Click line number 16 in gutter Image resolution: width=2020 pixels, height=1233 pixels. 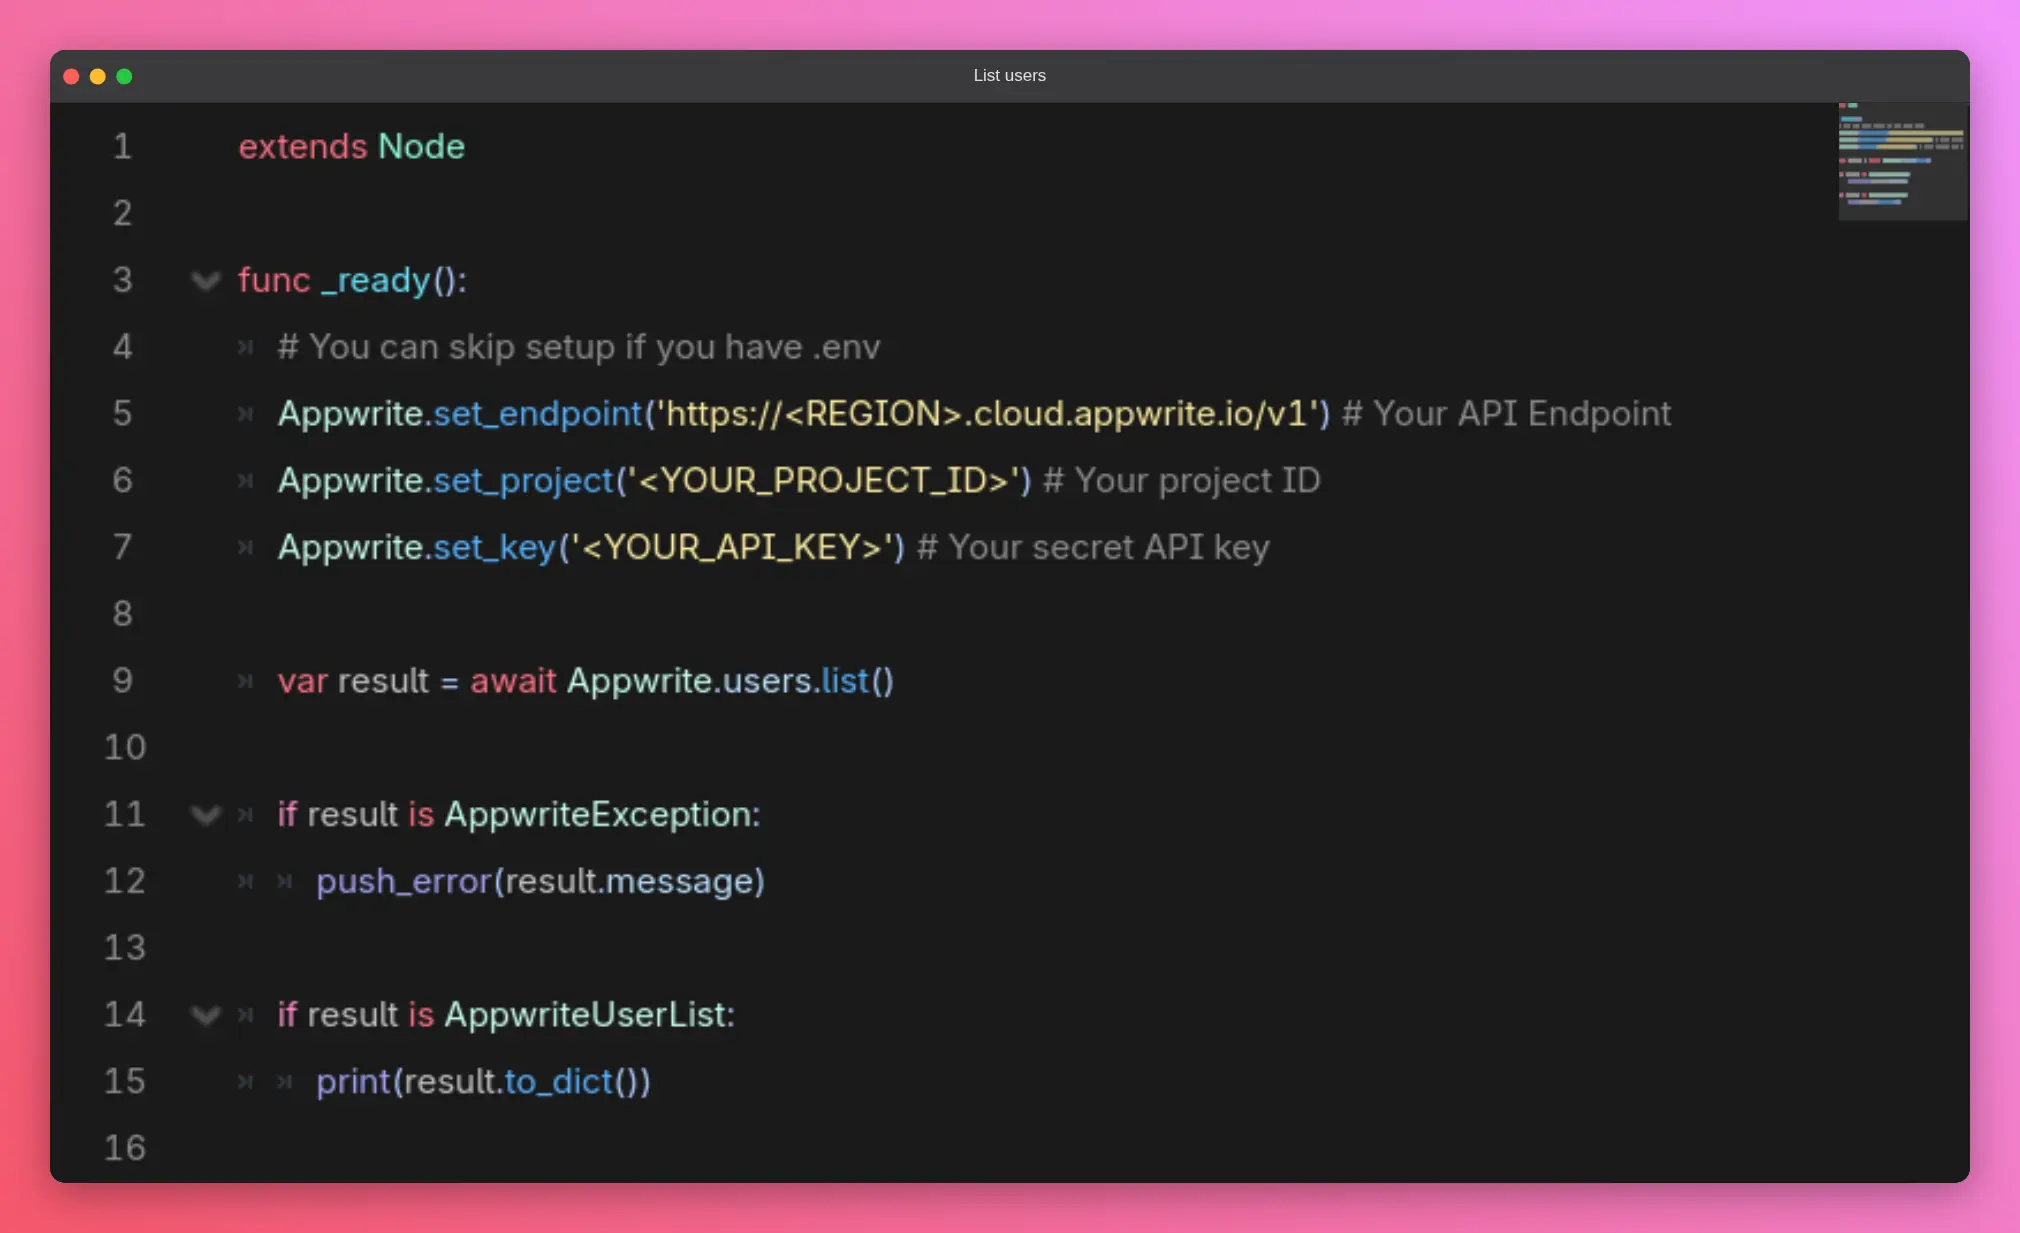click(x=125, y=1147)
